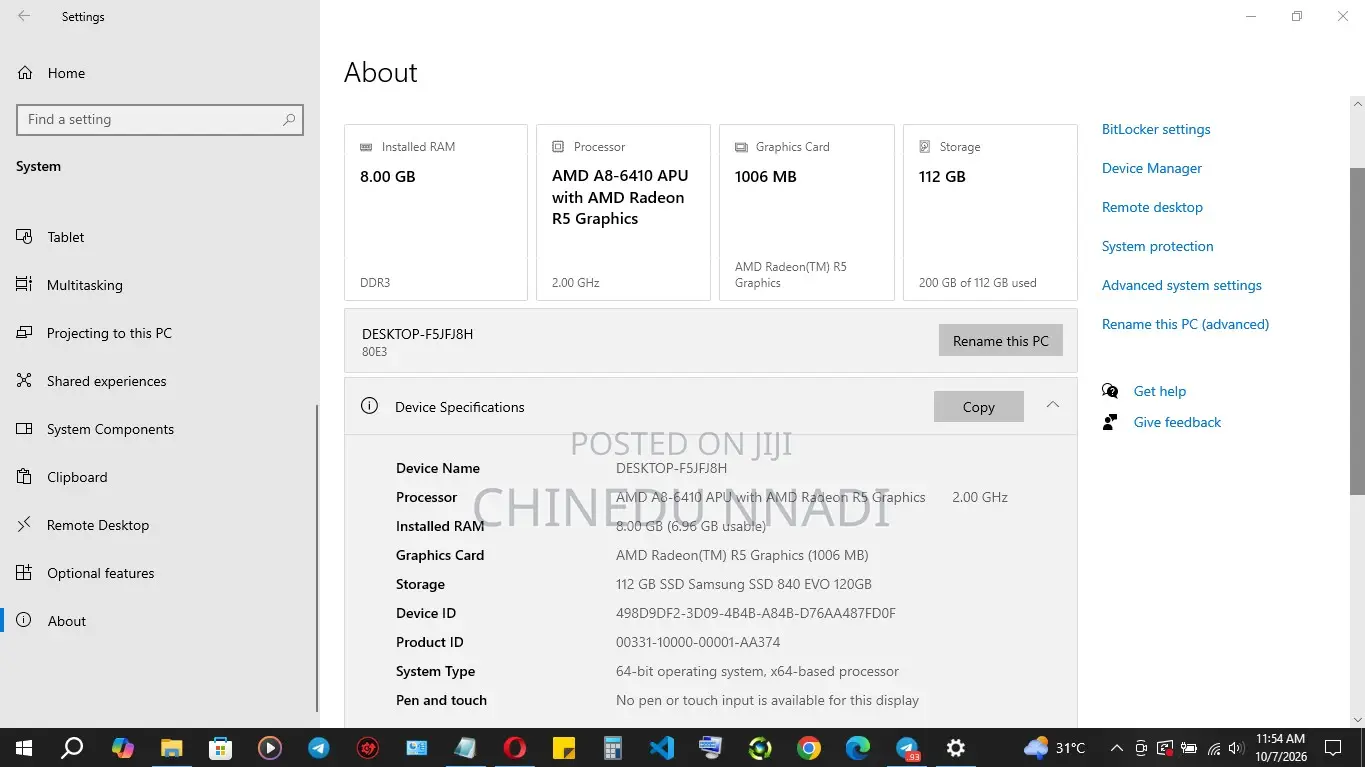Image resolution: width=1365 pixels, height=767 pixels.
Task: Open taskbar Search
Action: click(72, 748)
